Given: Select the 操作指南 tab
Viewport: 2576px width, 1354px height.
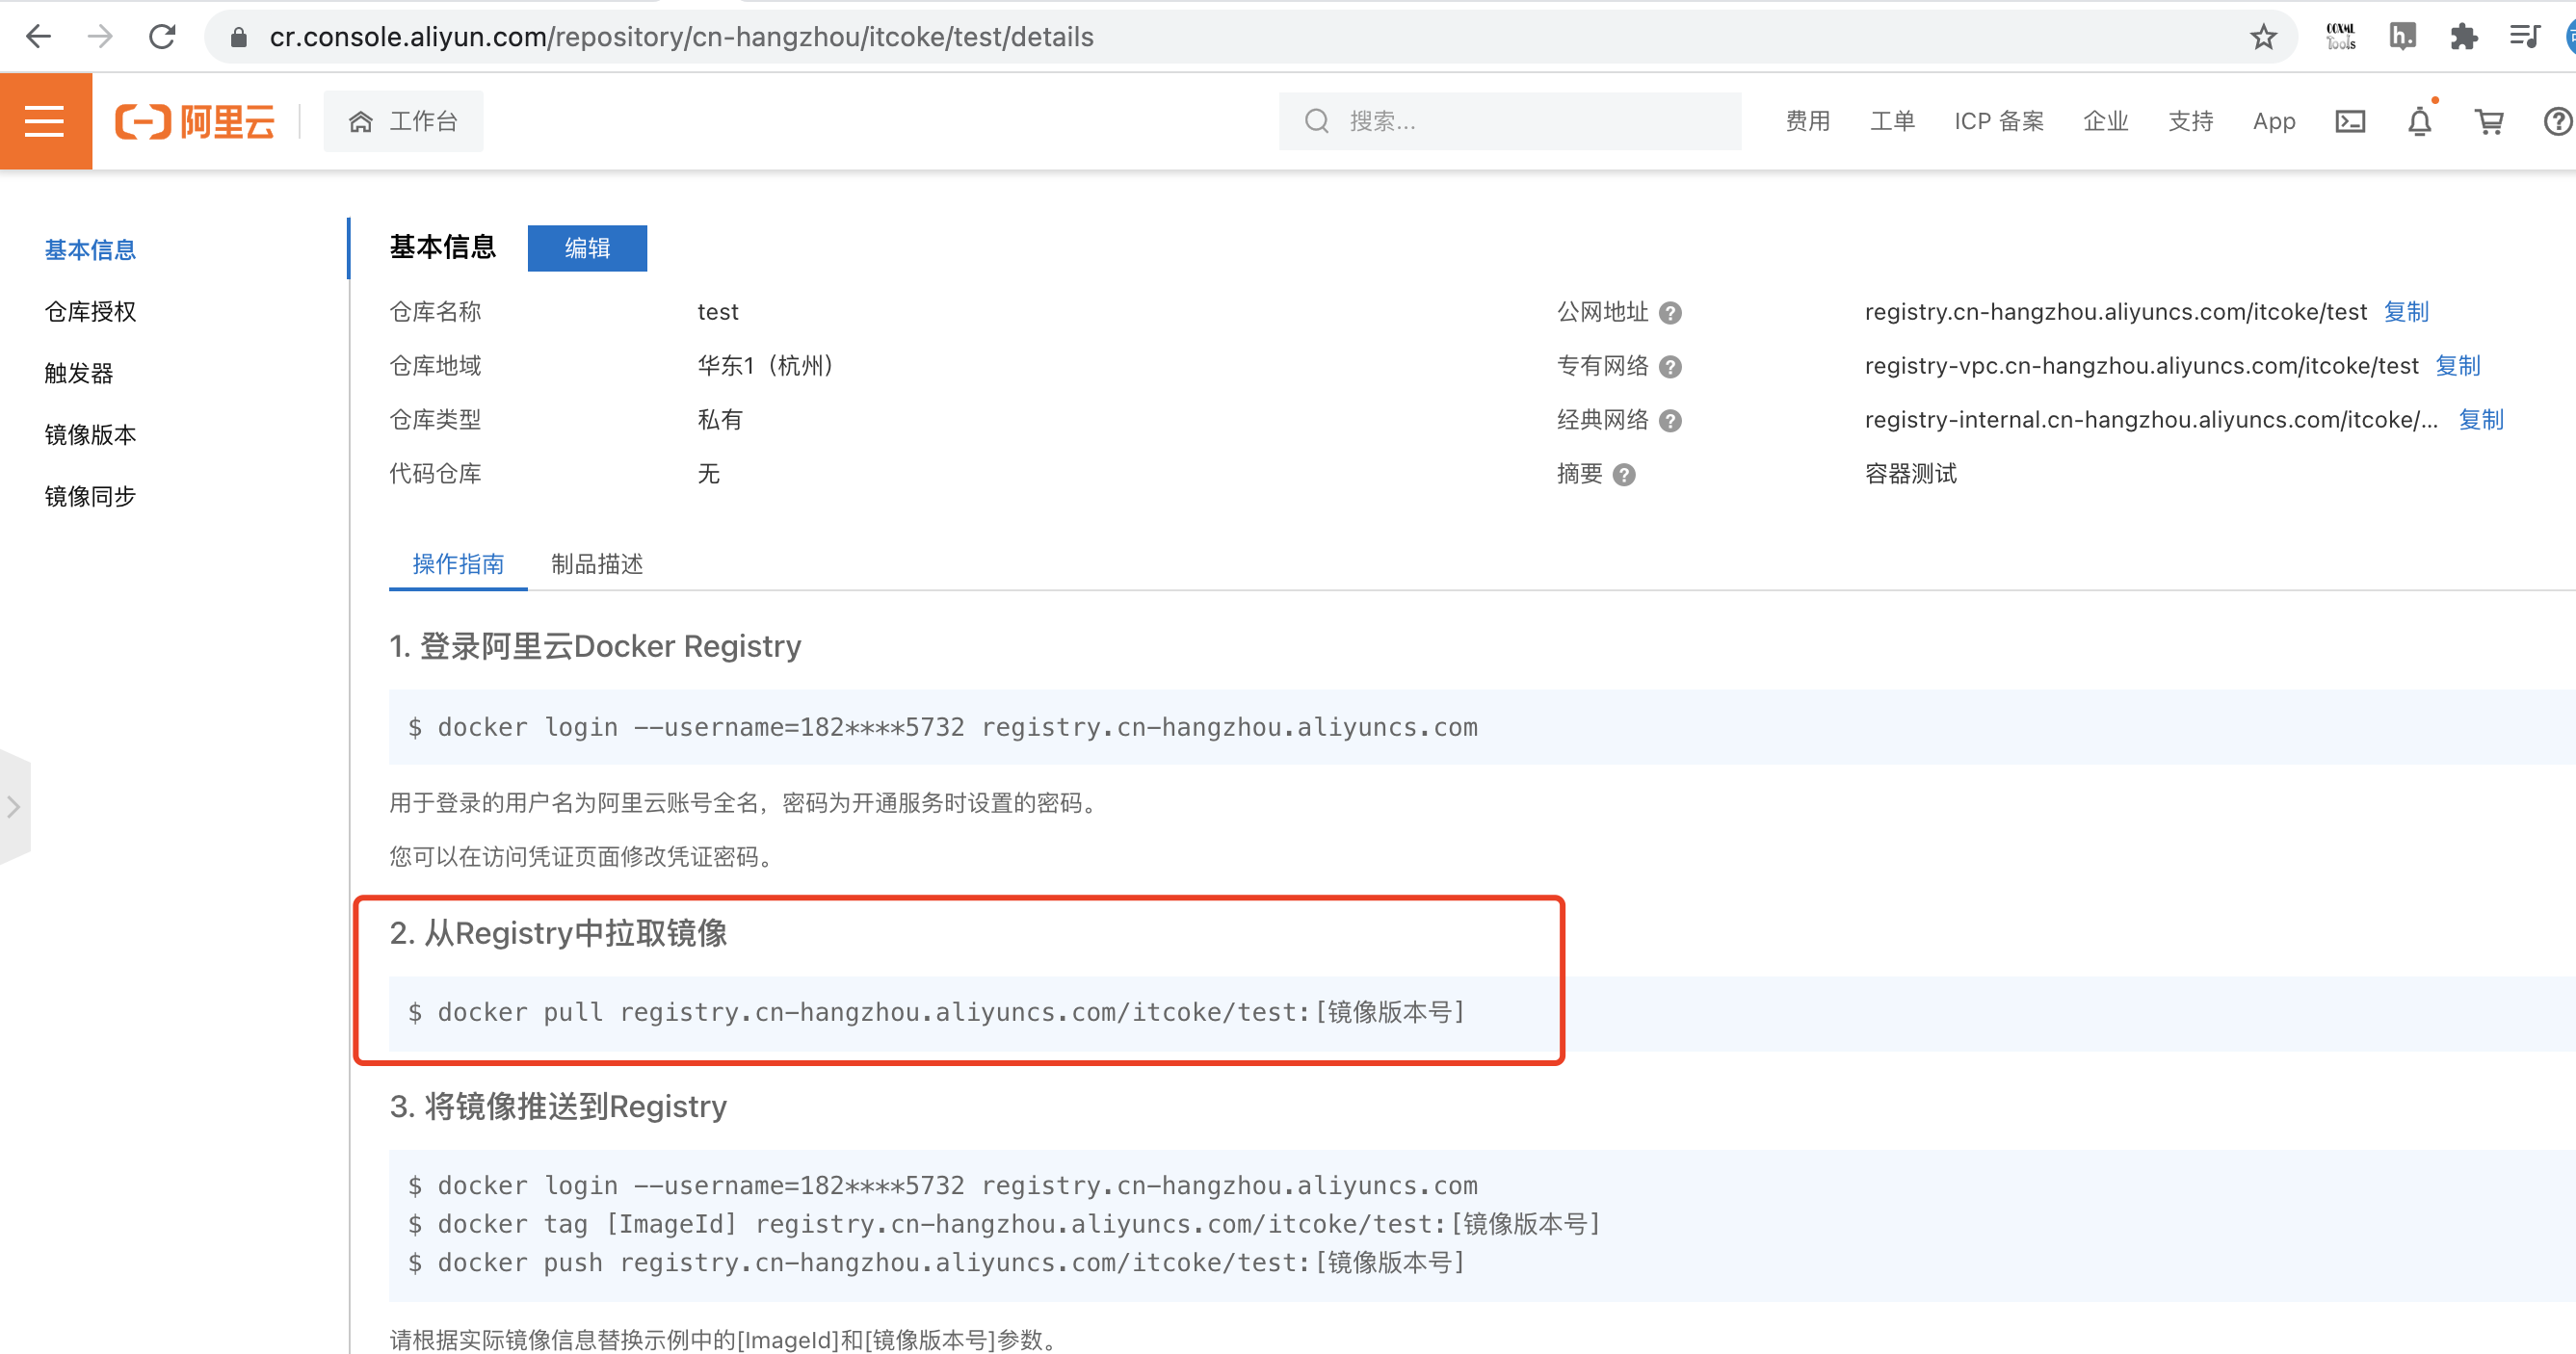Looking at the screenshot, I should coord(458,564).
